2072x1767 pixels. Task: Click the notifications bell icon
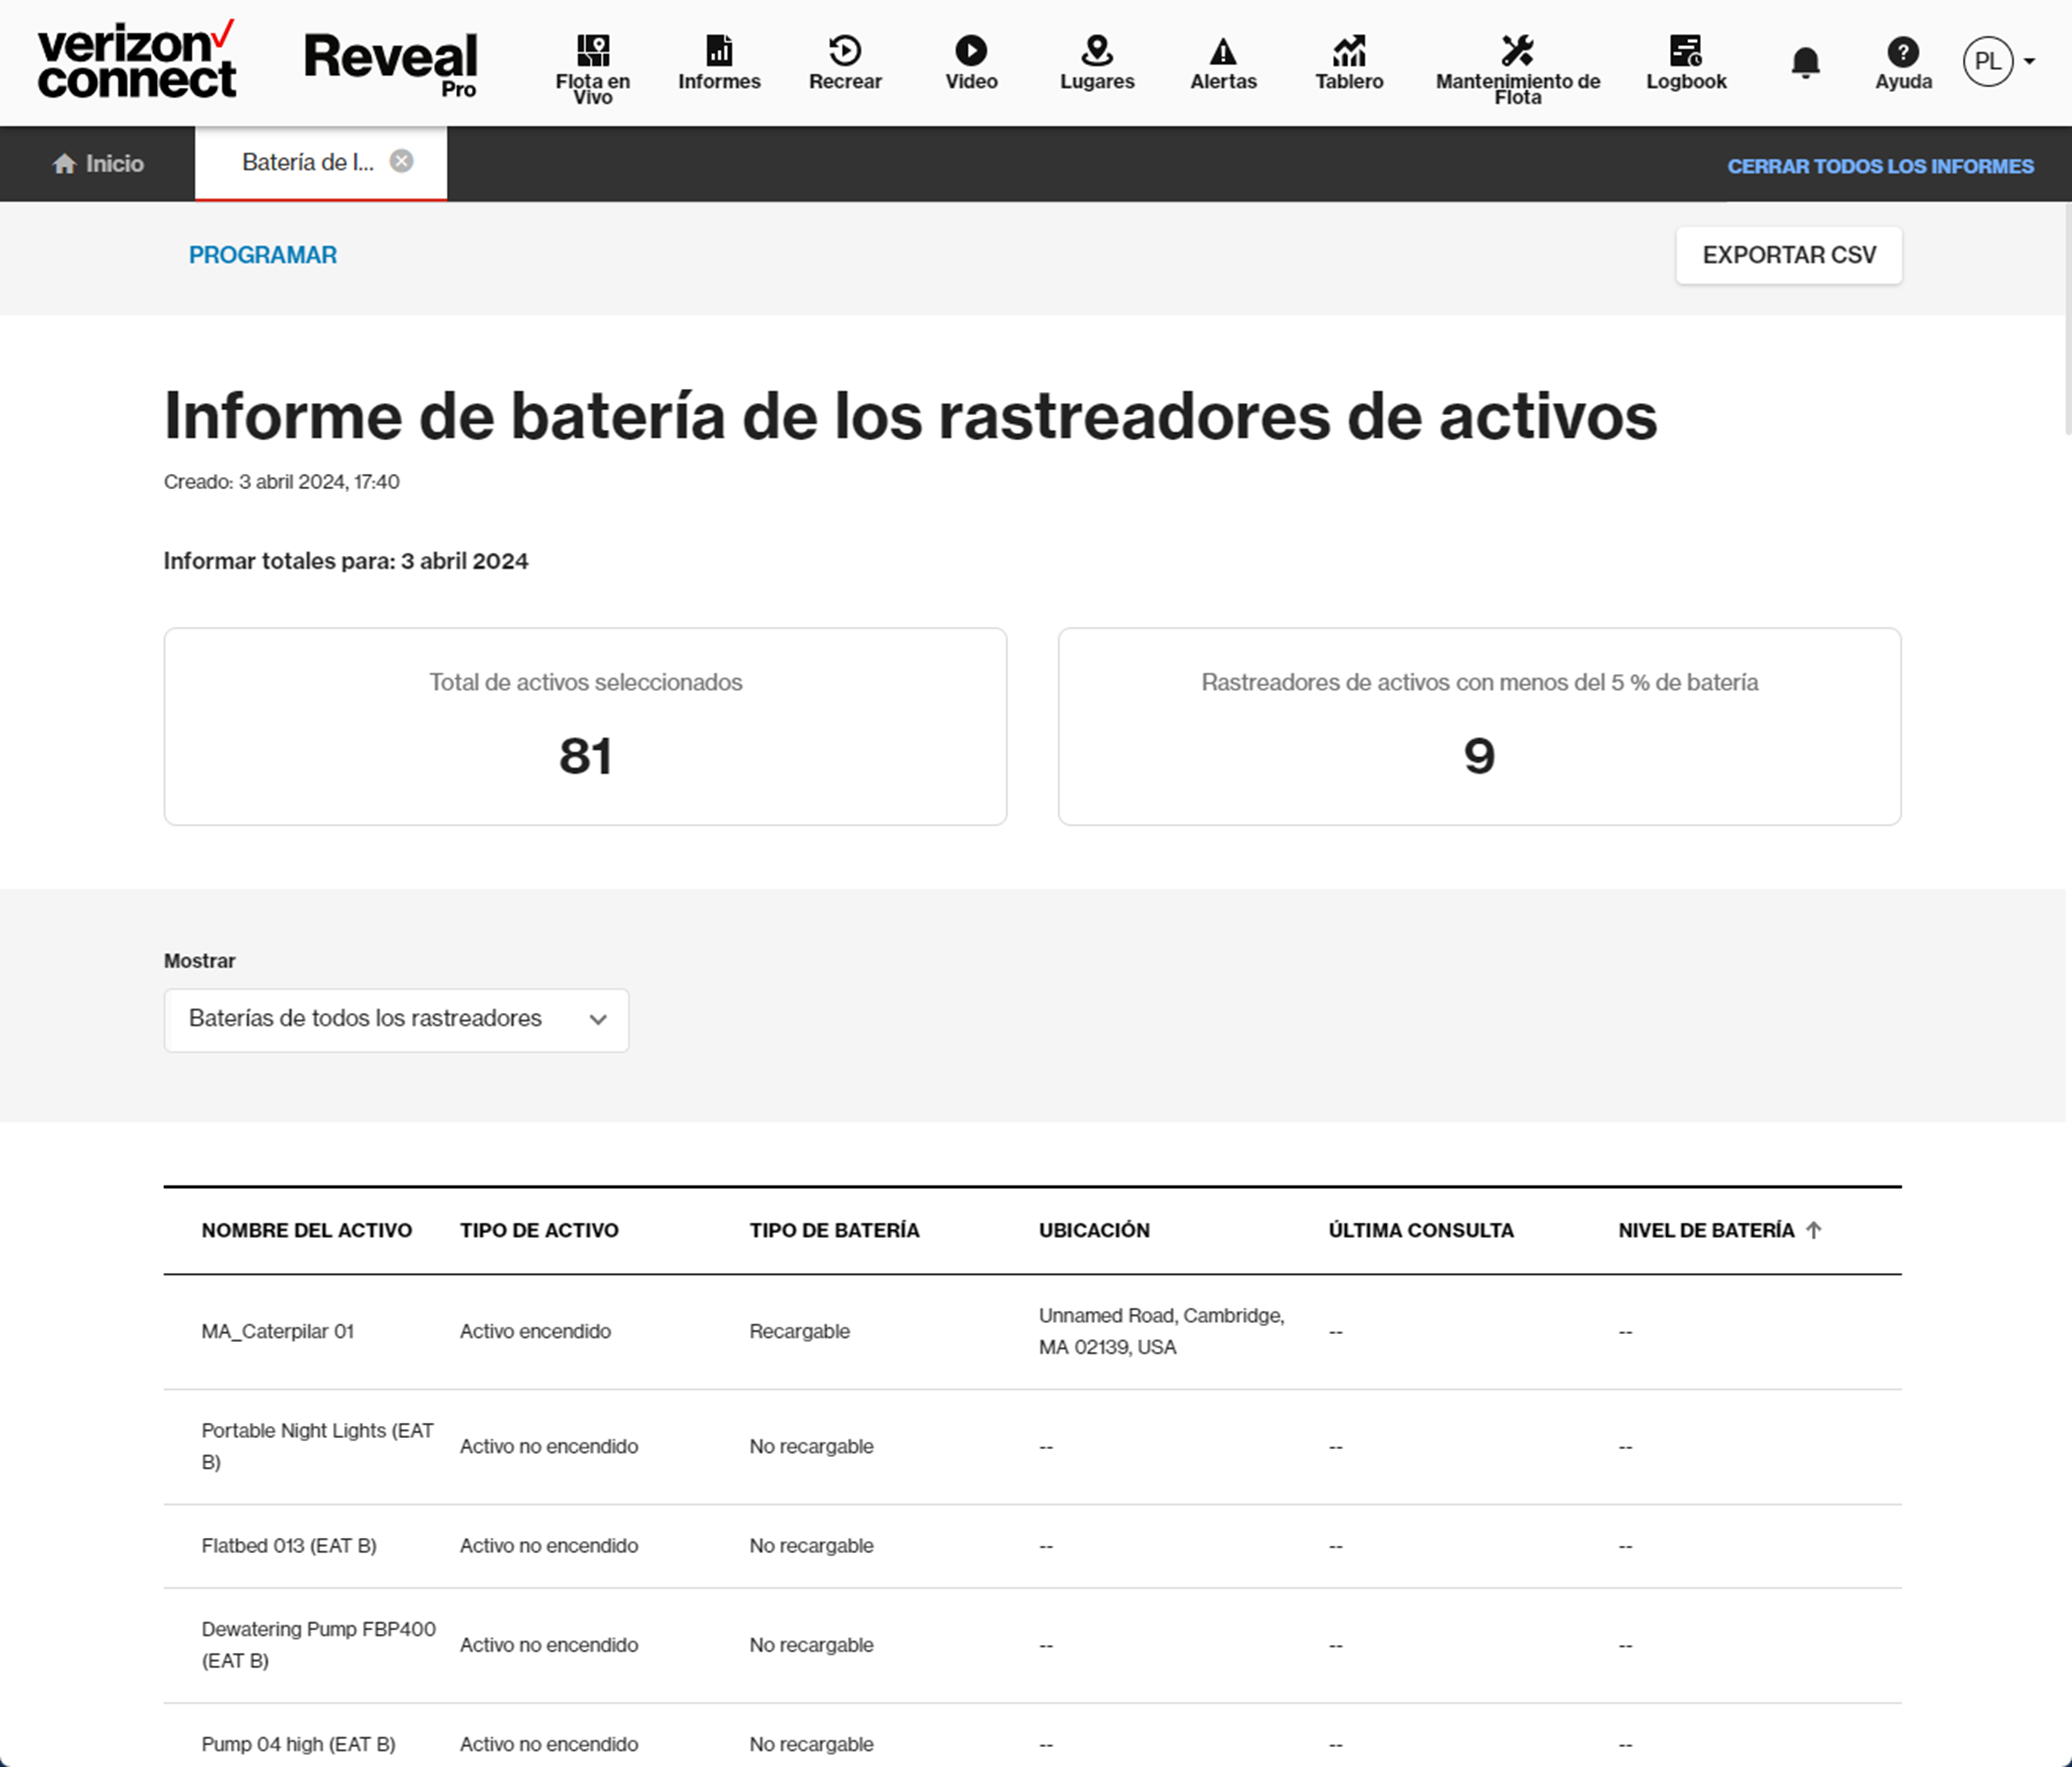pyautogui.click(x=1805, y=62)
